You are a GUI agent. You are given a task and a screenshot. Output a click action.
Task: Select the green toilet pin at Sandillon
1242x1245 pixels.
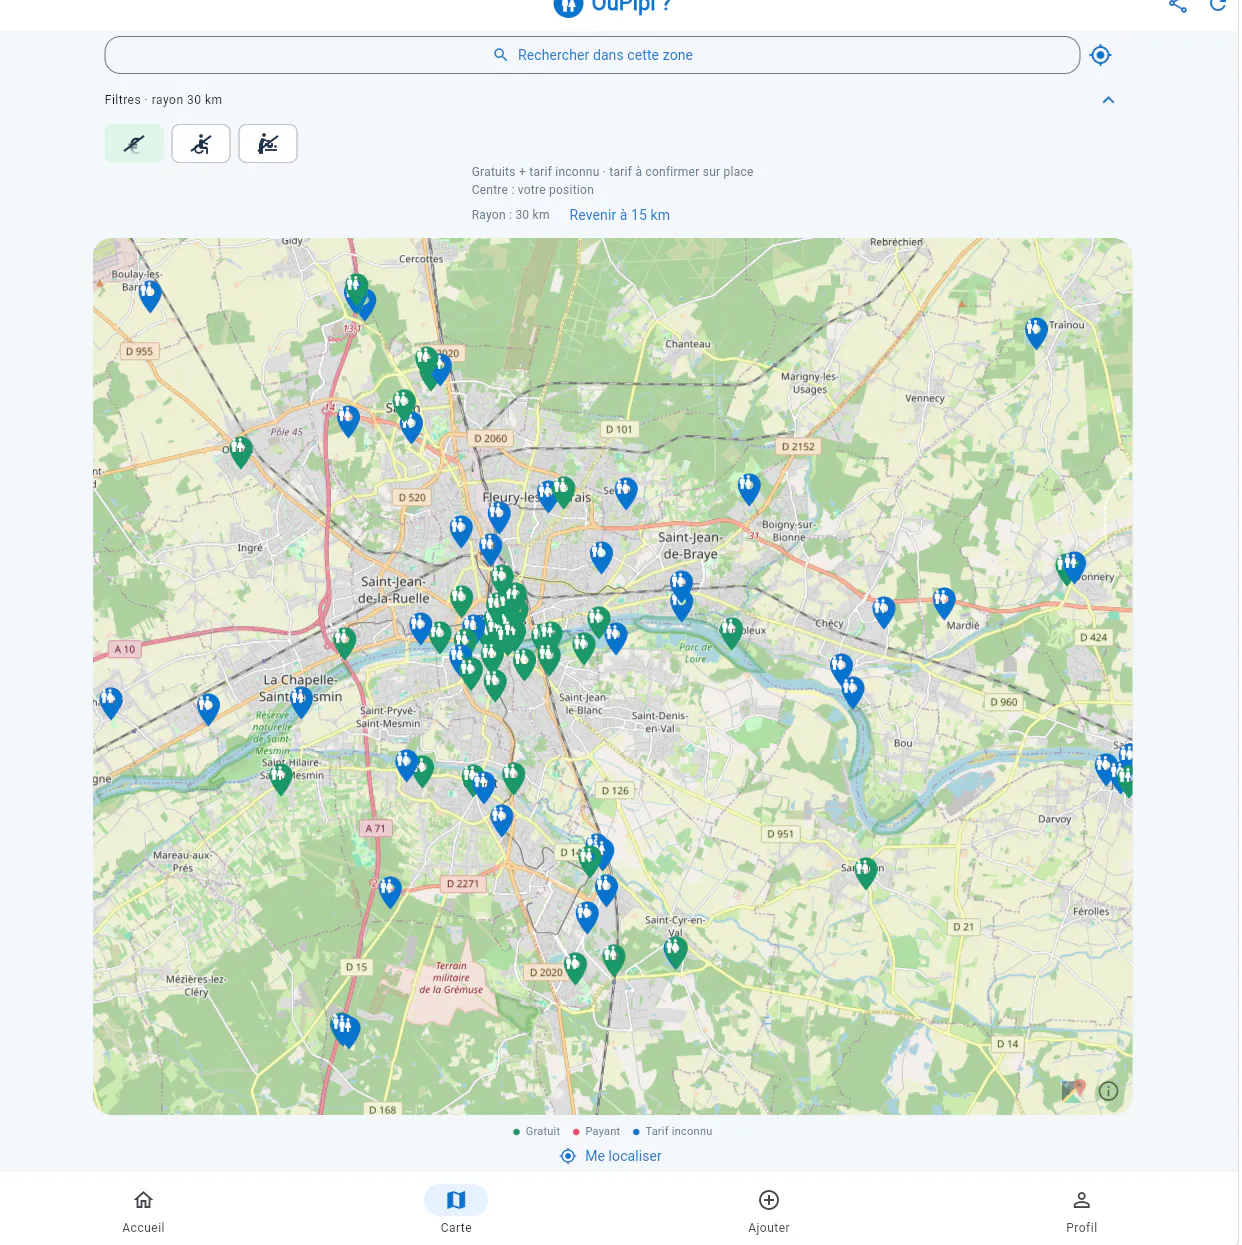point(866,872)
